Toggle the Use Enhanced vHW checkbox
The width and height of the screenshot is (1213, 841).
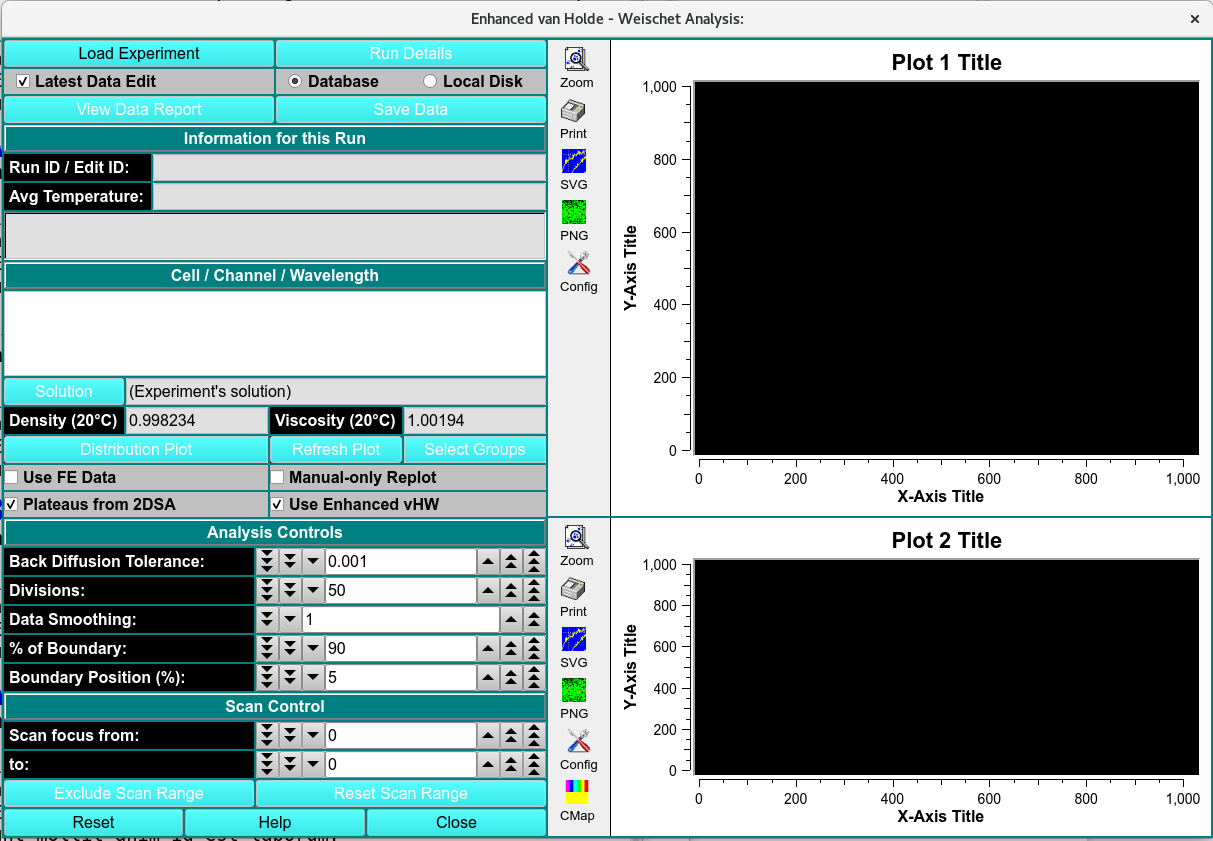(278, 505)
